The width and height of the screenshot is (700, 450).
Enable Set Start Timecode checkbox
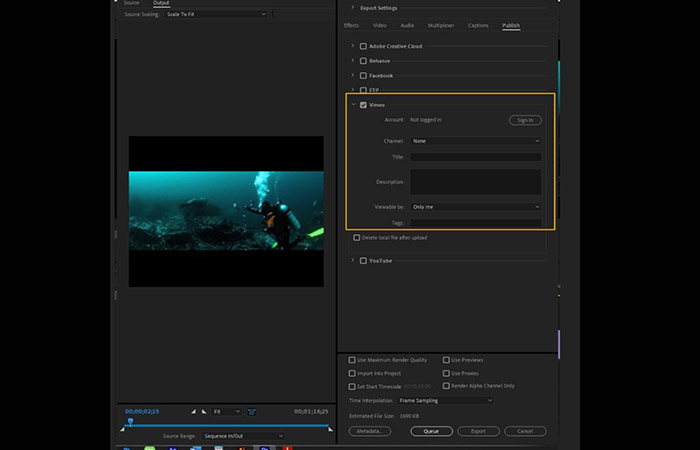tap(352, 387)
